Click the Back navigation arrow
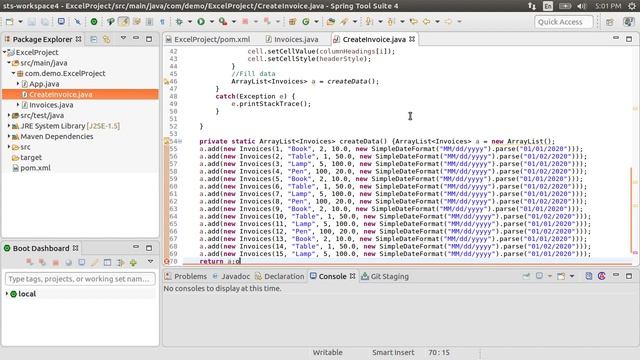Viewport: 640px width, 360px height. point(427,22)
